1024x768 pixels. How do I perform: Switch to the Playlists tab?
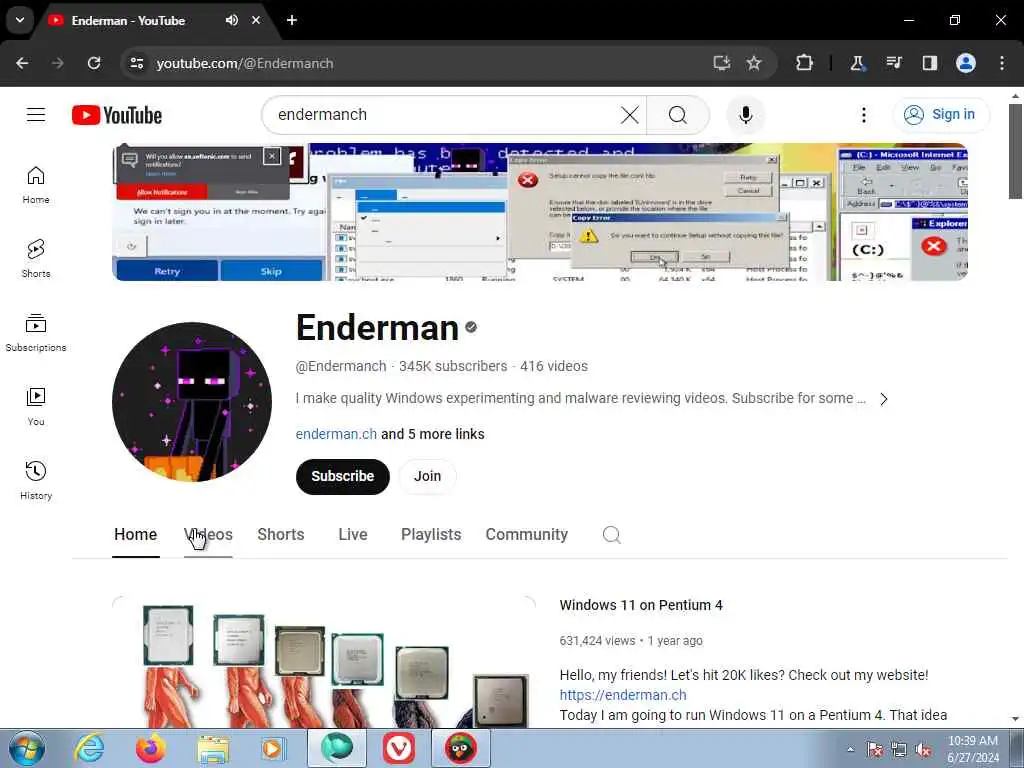[x=431, y=535]
